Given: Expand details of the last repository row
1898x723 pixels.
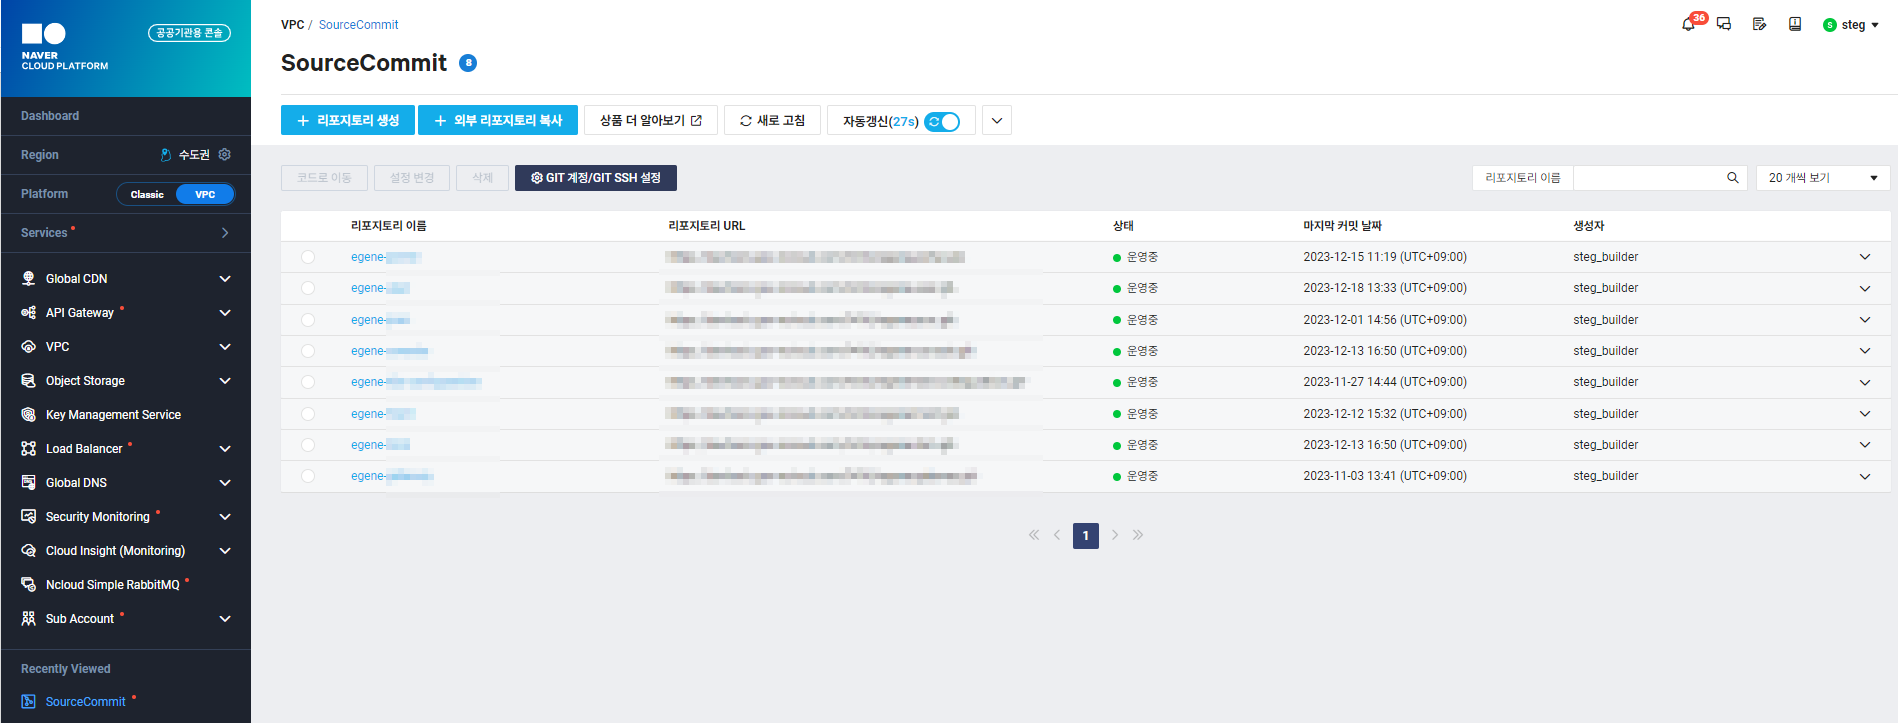Looking at the screenshot, I should click(x=1864, y=476).
